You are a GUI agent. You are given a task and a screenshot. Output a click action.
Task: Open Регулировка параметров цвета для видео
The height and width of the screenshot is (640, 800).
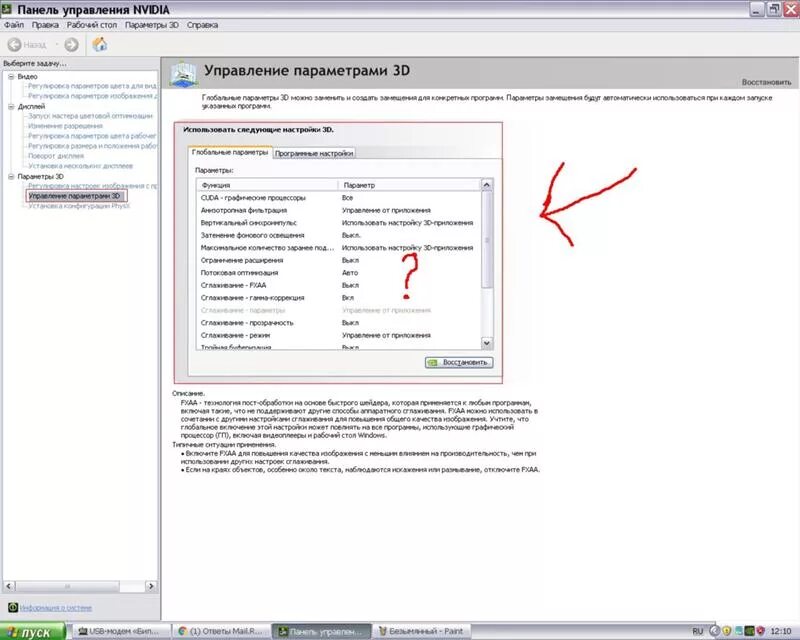(x=92, y=86)
